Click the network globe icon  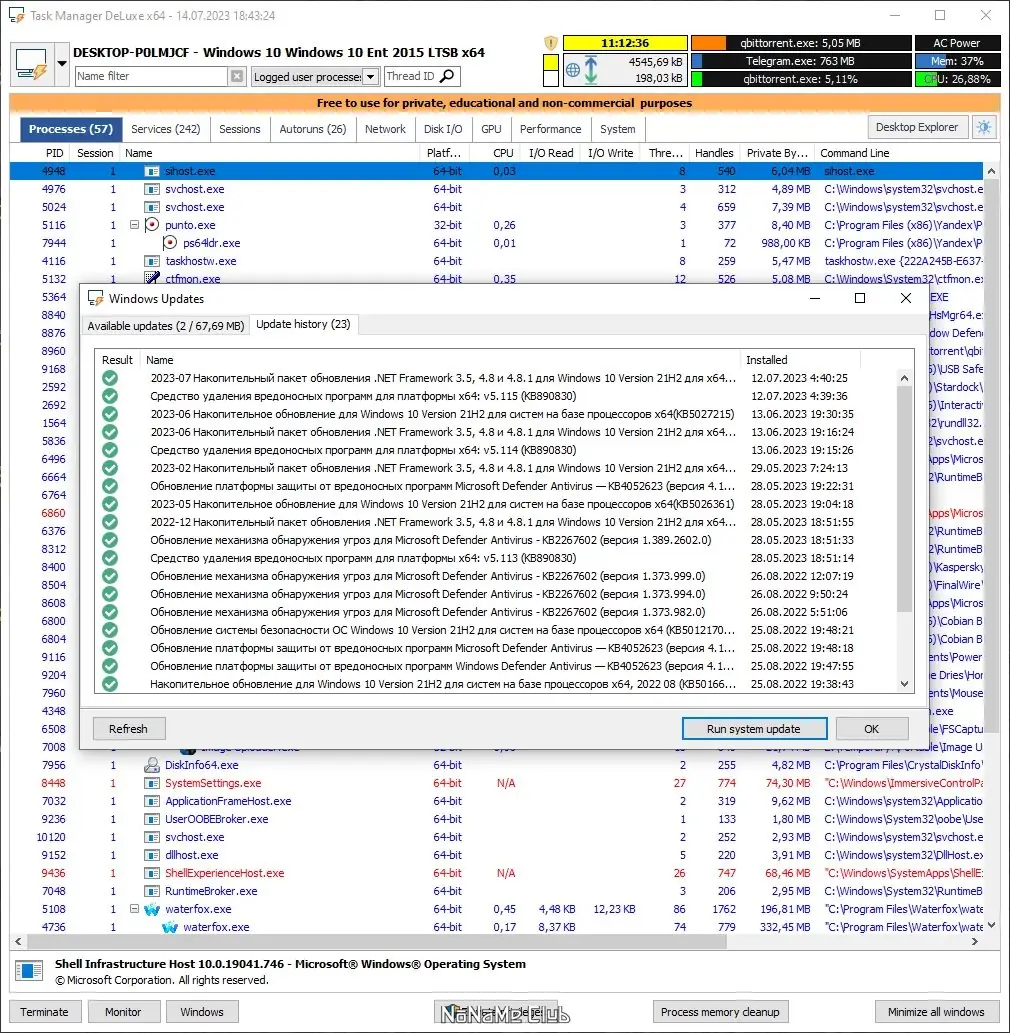[573, 70]
